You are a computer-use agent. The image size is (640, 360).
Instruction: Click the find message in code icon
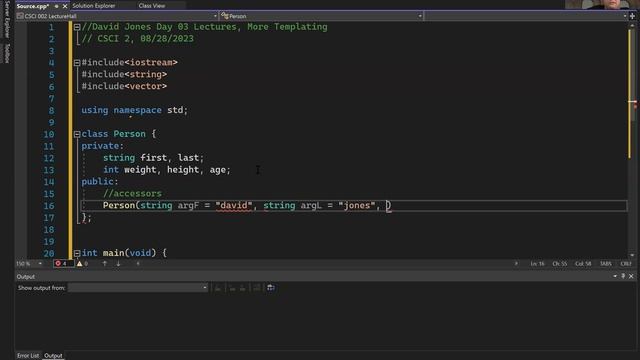pyautogui.click(x=218, y=288)
